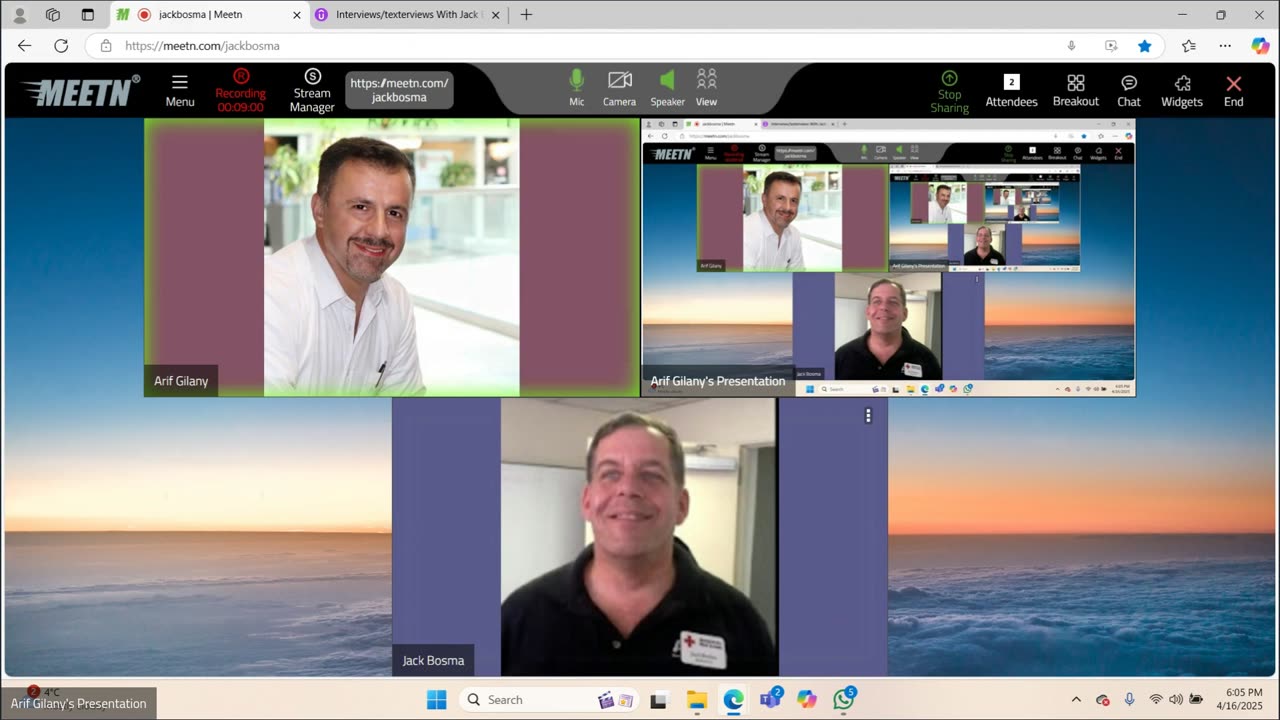Open Wi-Fi network settings
Viewport: 1280px width, 720px height.
point(1156,700)
